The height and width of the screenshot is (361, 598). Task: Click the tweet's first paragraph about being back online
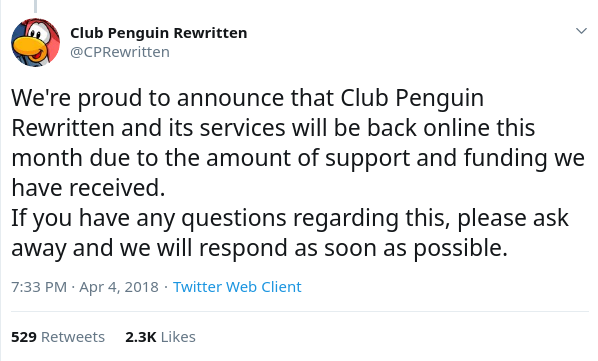tap(297, 143)
